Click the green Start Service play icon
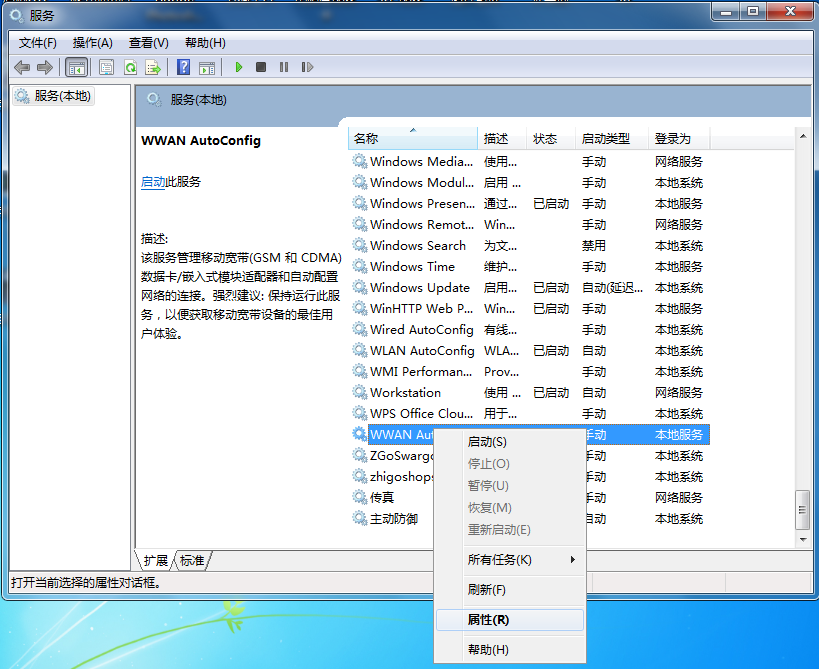 239,67
